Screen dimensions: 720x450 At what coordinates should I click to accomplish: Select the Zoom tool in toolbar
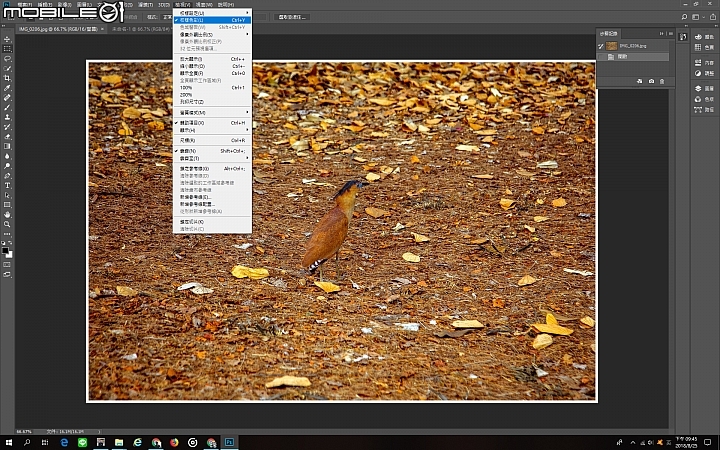click(x=7, y=225)
